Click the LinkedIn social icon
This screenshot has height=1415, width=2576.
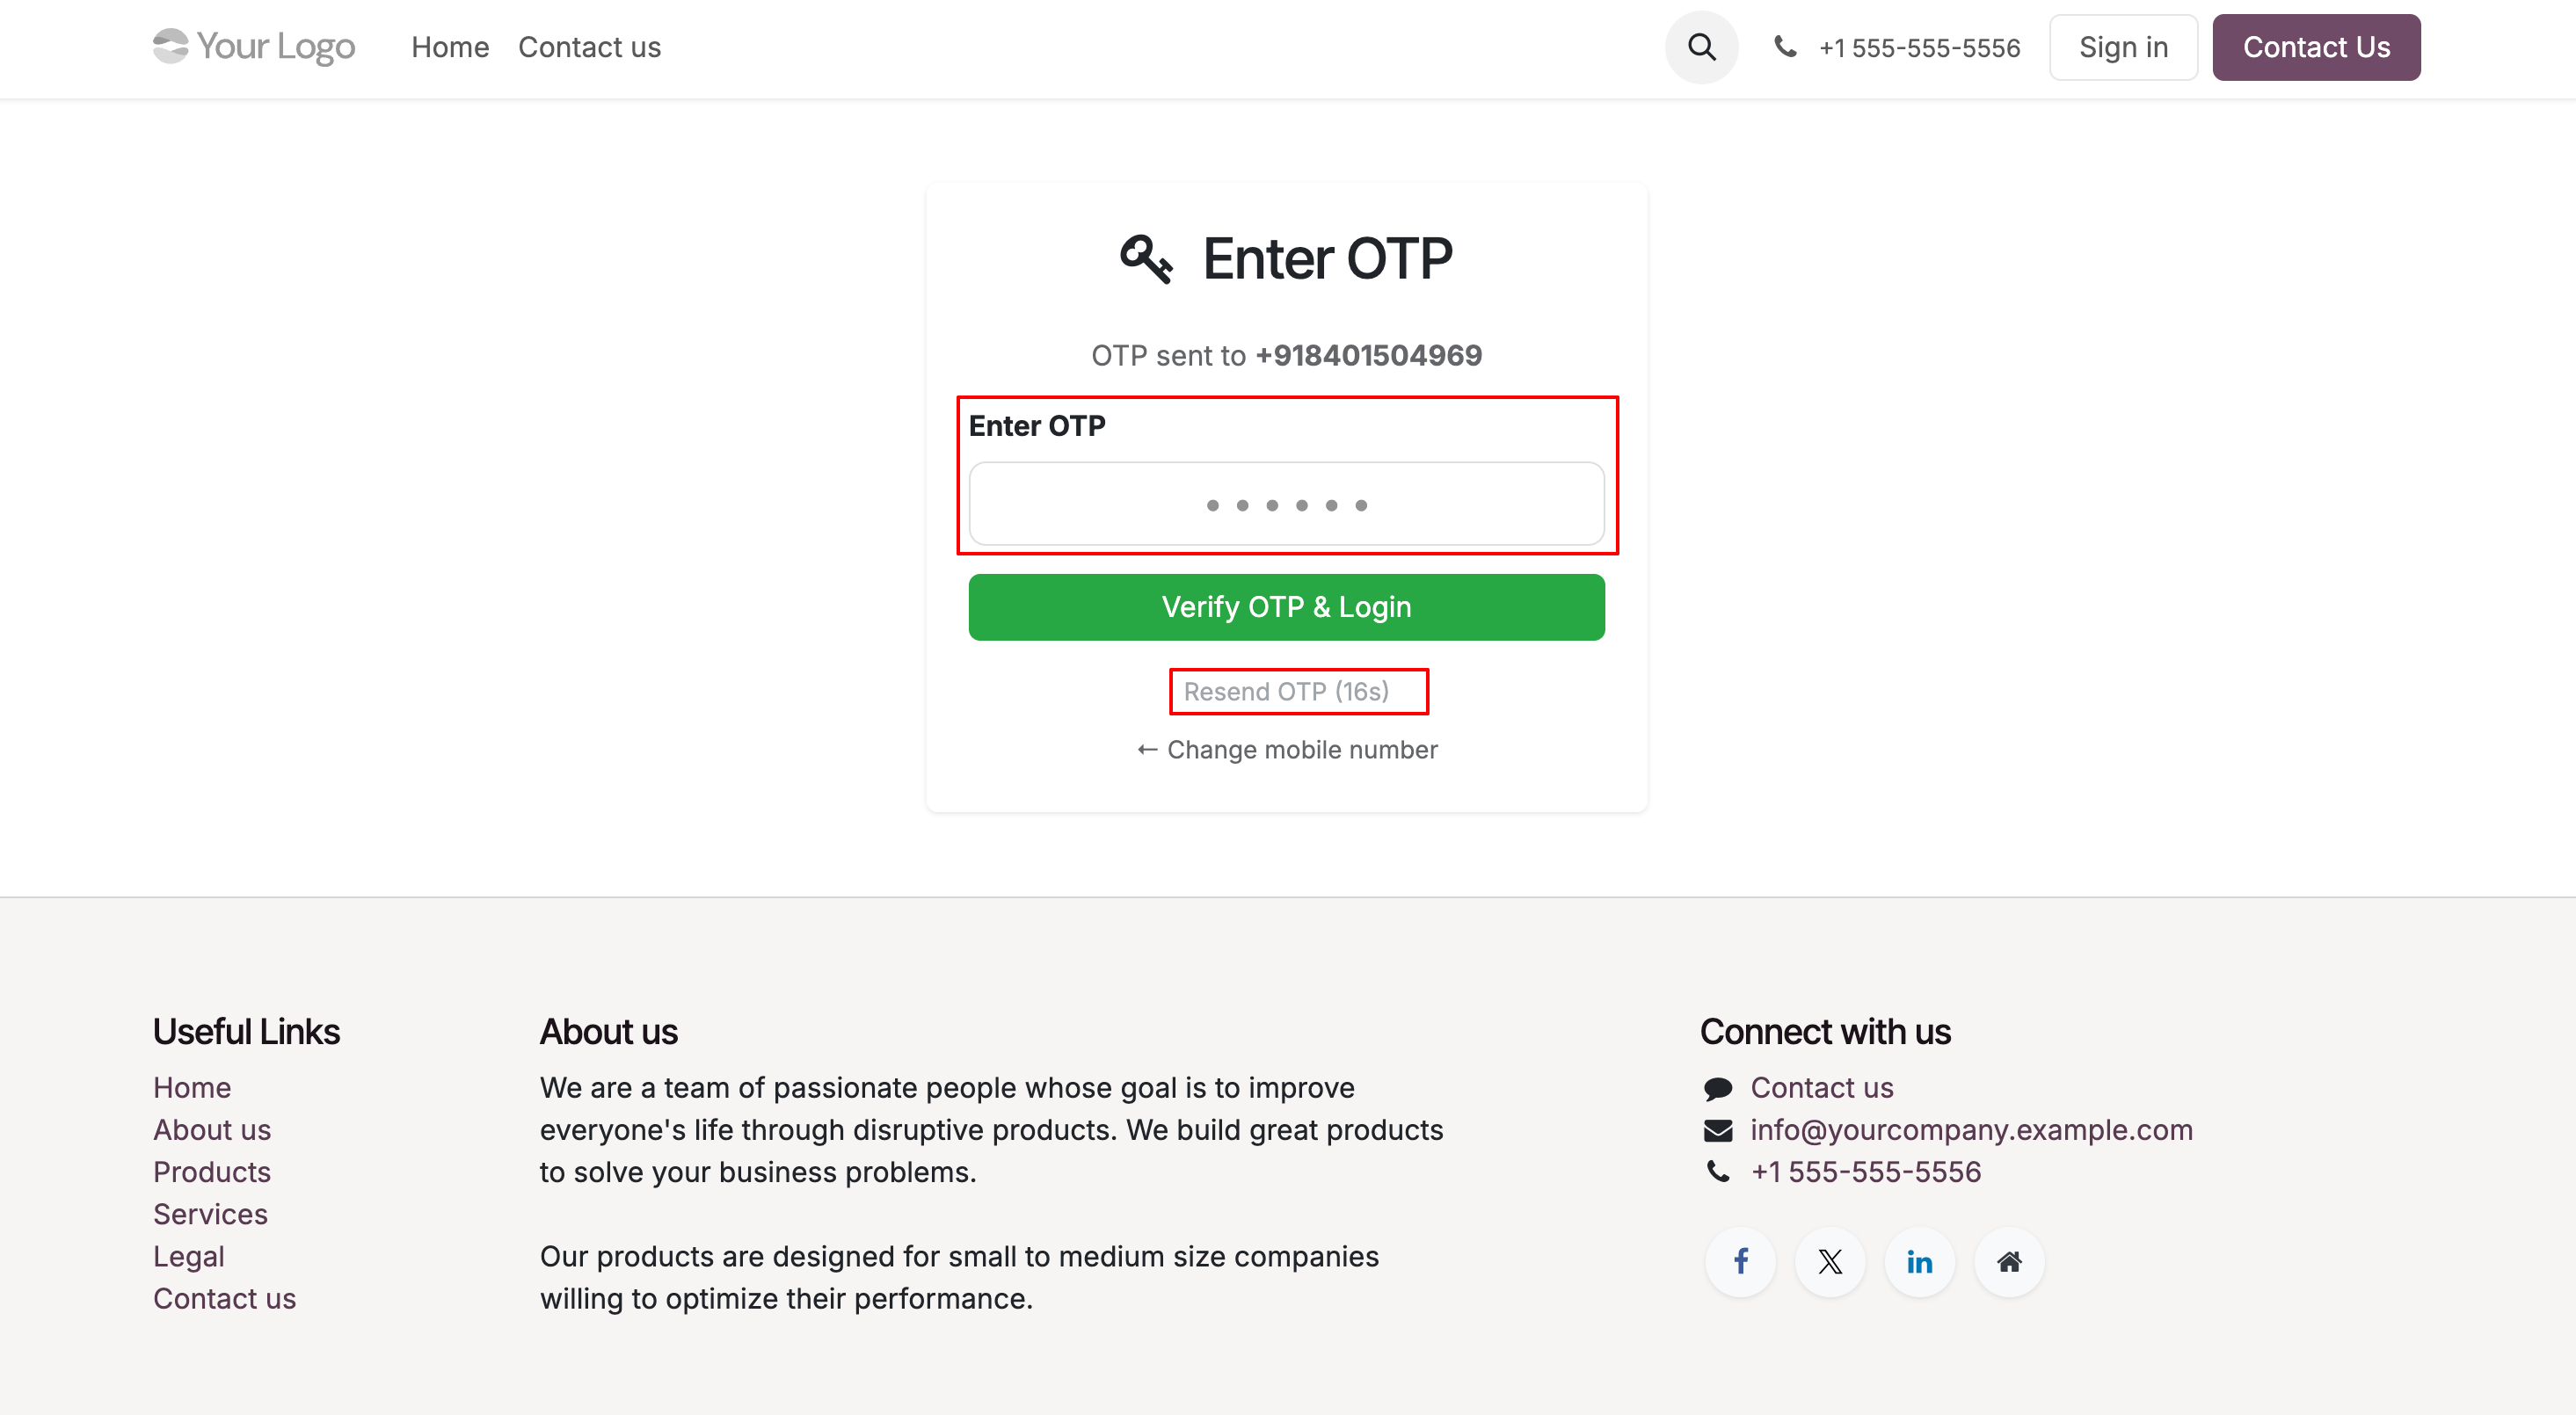pyautogui.click(x=1919, y=1261)
